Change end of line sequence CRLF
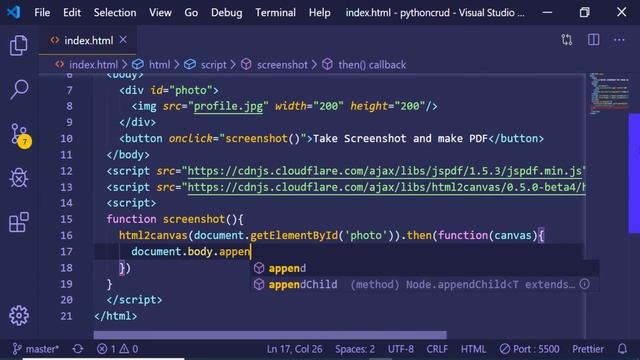Screen dimensions: 640x360 click(x=437, y=349)
